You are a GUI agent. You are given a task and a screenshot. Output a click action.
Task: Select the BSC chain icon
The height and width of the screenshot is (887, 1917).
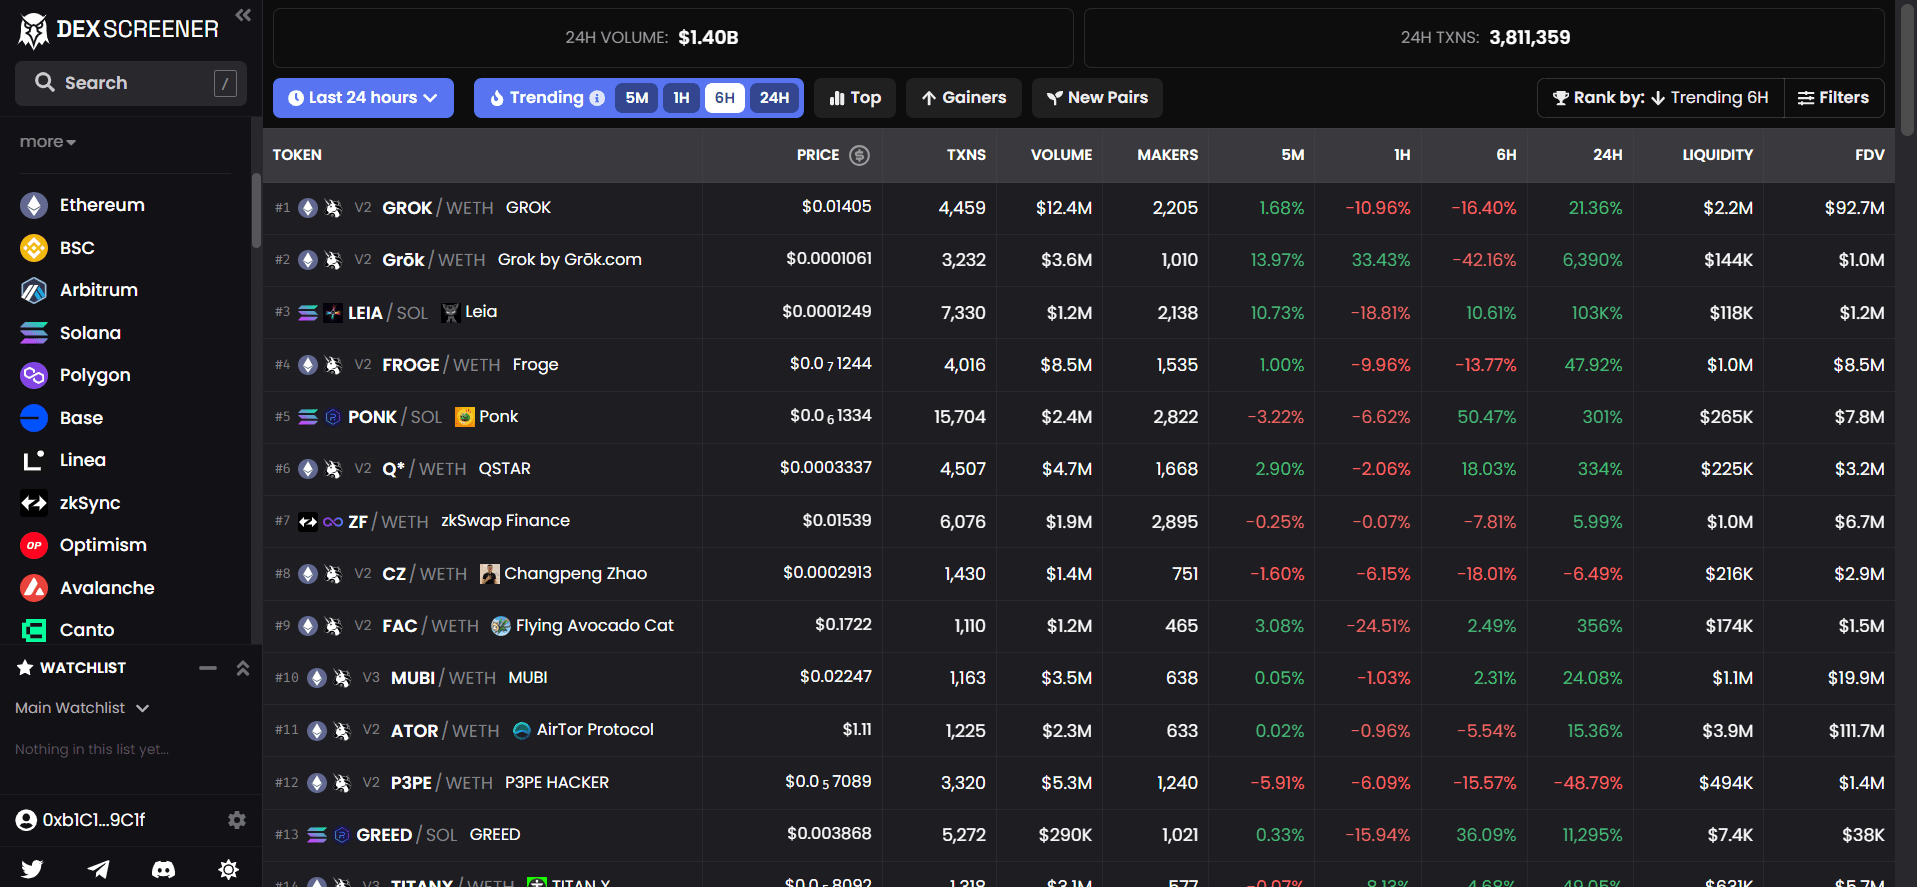click(34, 248)
